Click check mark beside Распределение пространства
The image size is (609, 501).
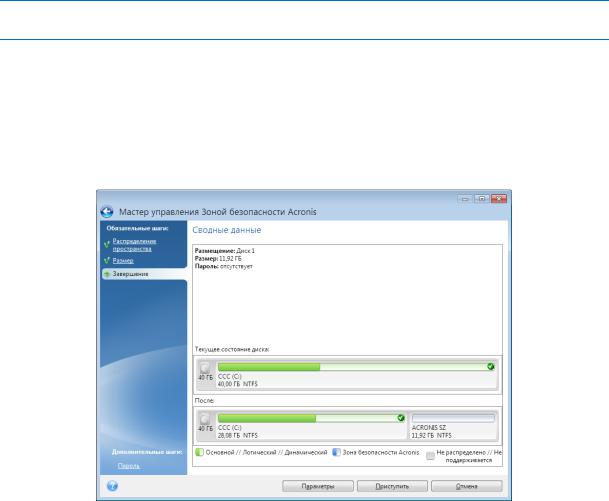click(x=107, y=245)
